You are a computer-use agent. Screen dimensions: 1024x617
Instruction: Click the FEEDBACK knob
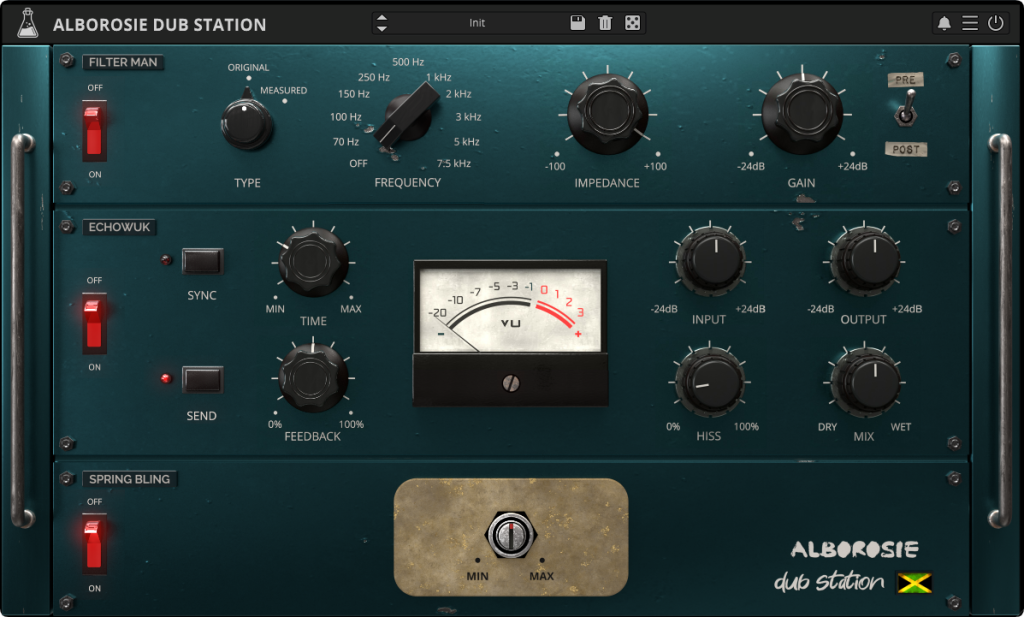(313, 377)
